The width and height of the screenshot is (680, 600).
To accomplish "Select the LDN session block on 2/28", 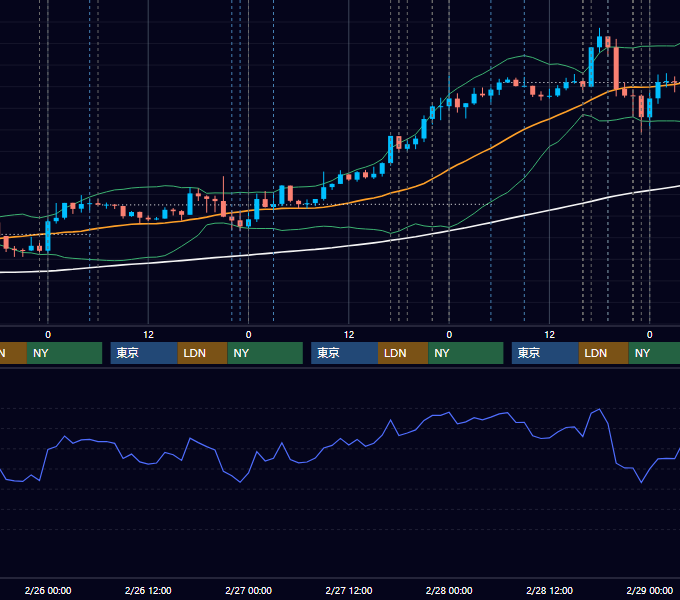I will click(604, 353).
